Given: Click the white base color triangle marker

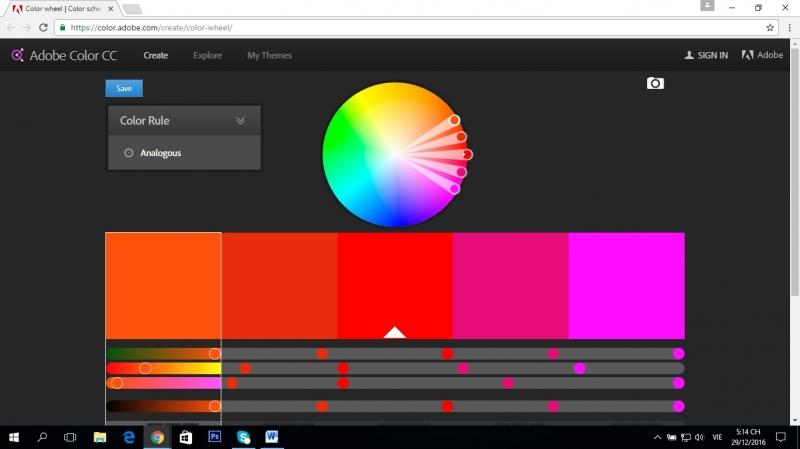Looking at the screenshot, I should (x=395, y=332).
